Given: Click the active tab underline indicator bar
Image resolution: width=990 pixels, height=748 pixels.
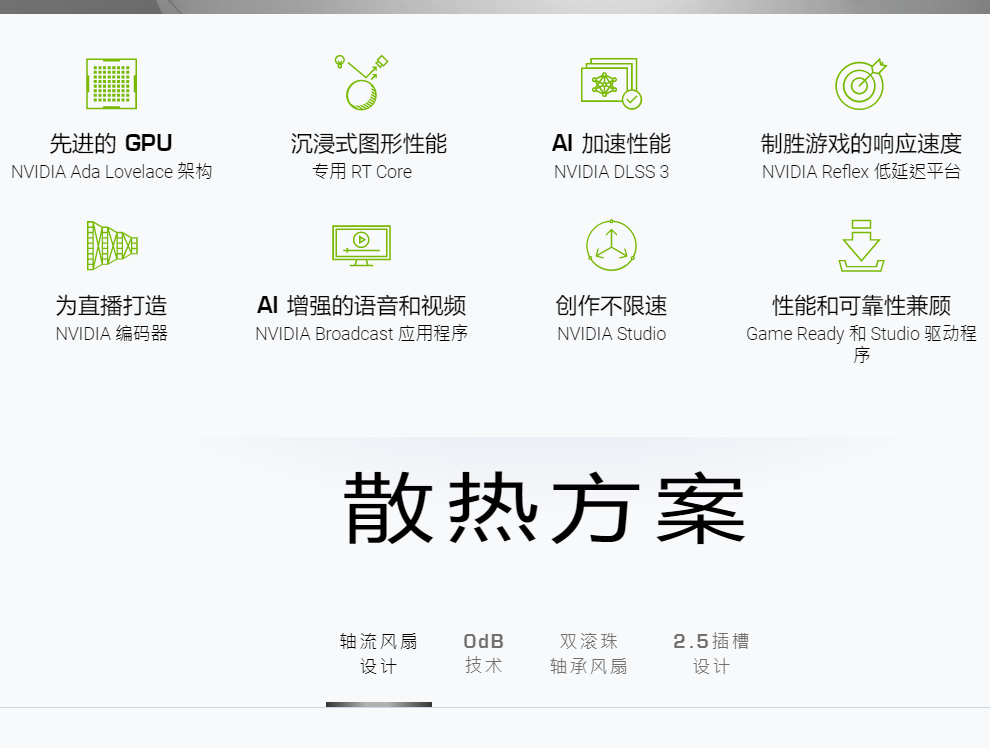Looking at the screenshot, I should (x=379, y=704).
